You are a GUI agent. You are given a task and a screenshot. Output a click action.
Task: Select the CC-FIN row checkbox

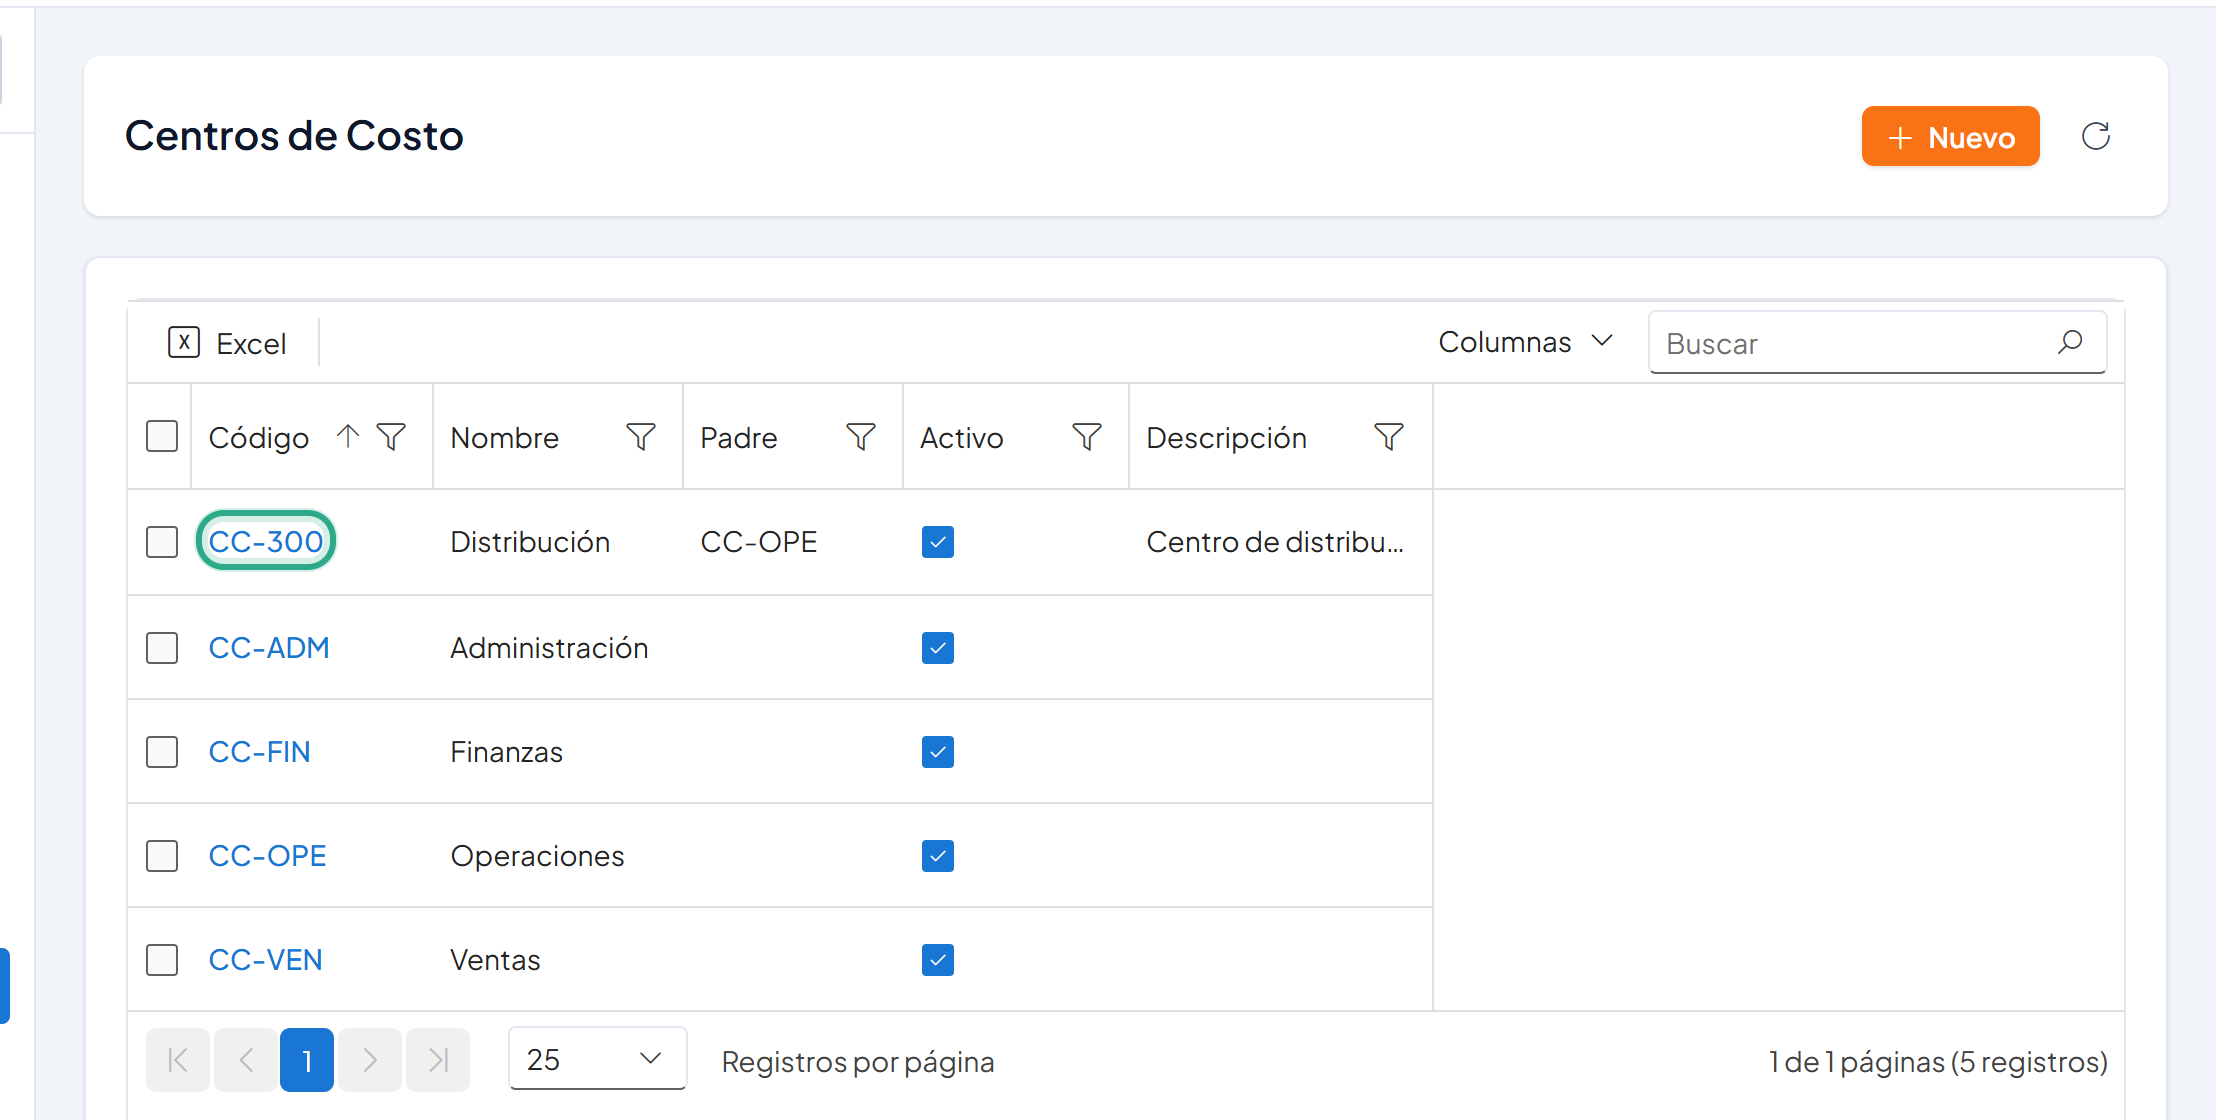point(162,752)
